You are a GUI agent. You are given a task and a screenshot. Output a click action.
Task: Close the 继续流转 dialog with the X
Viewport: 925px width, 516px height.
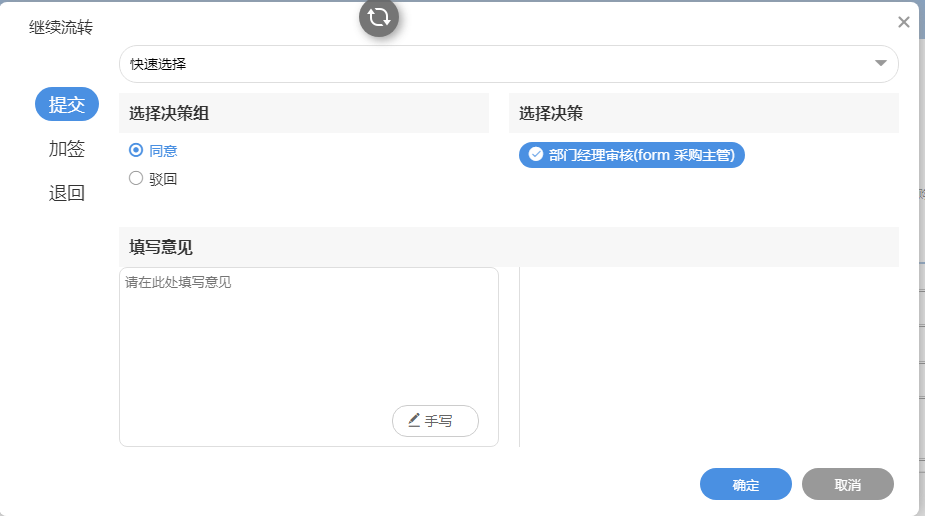pyautogui.click(x=903, y=22)
